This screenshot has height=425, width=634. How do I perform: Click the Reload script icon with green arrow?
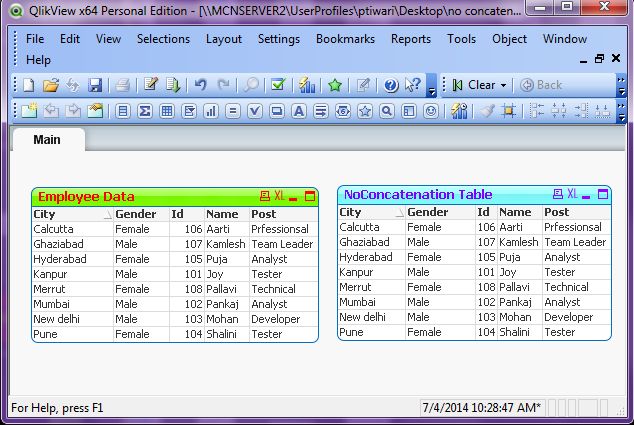[x=173, y=85]
